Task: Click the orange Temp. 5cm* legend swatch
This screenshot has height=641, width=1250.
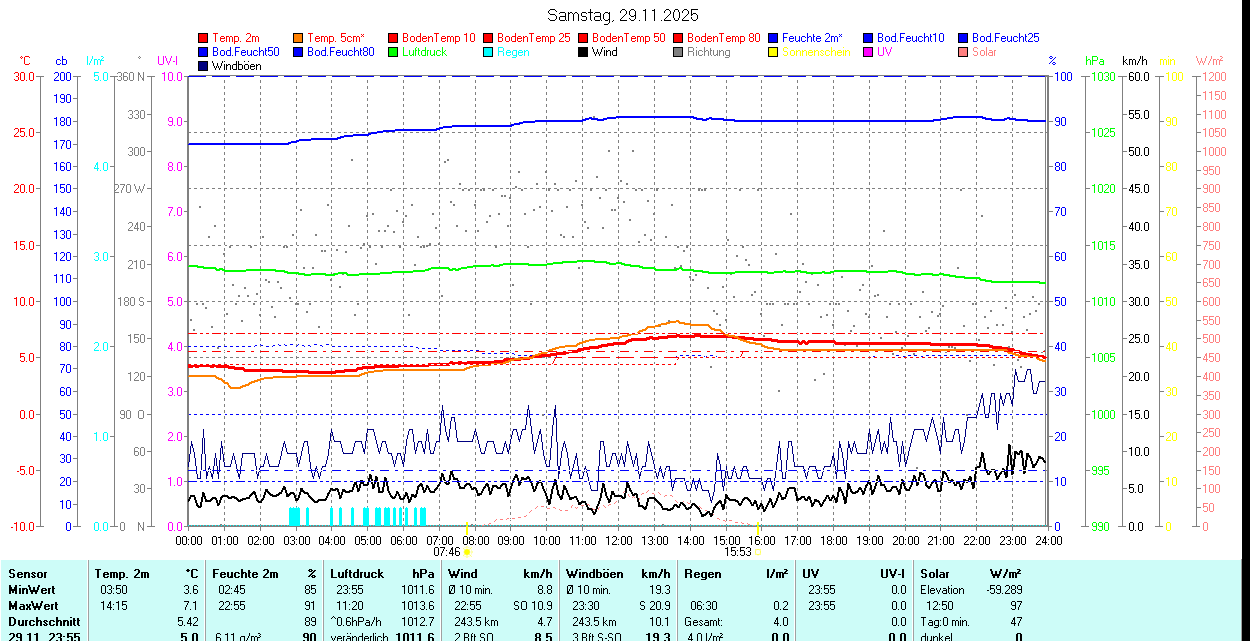Action: [299, 38]
